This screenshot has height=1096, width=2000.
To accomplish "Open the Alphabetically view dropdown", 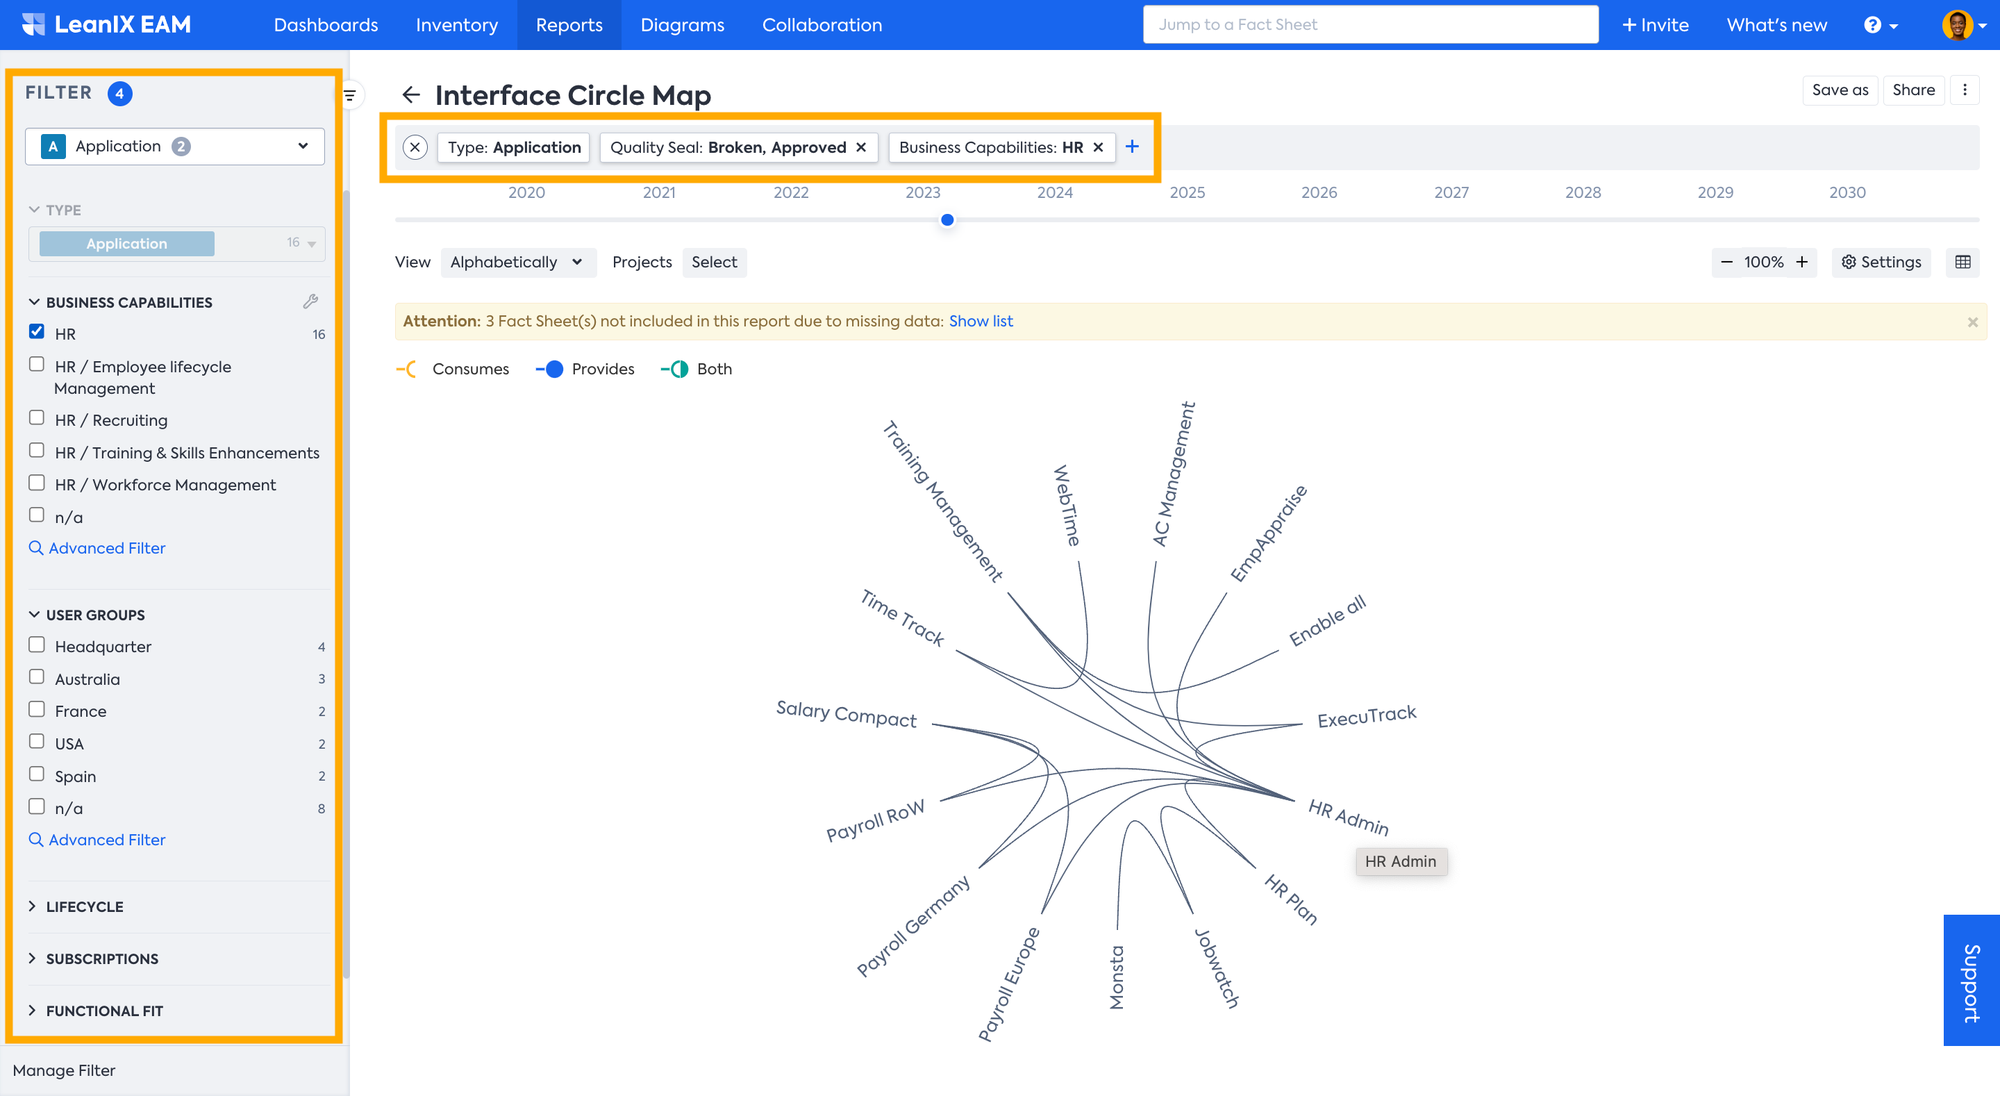I will click(517, 262).
